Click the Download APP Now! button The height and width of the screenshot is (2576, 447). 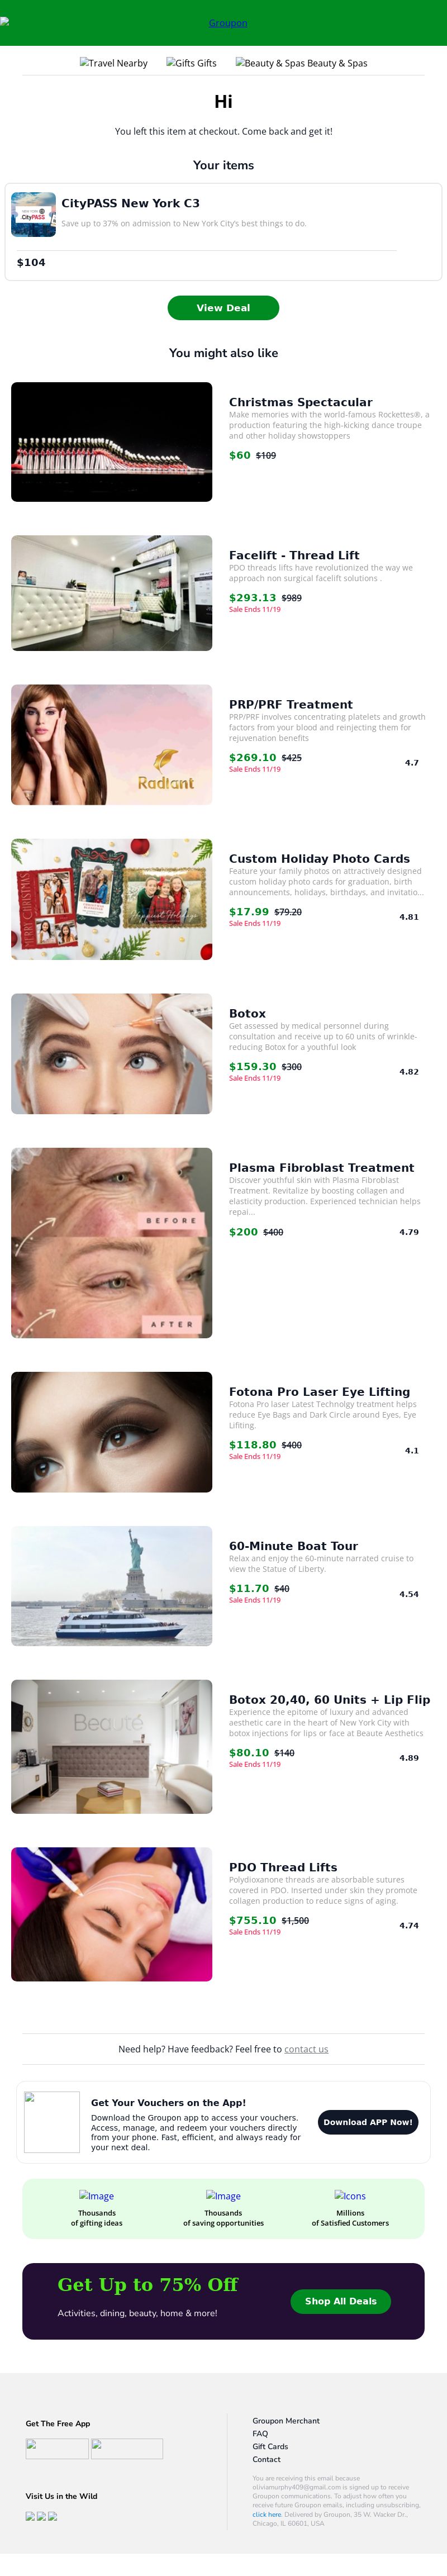[x=368, y=2122]
